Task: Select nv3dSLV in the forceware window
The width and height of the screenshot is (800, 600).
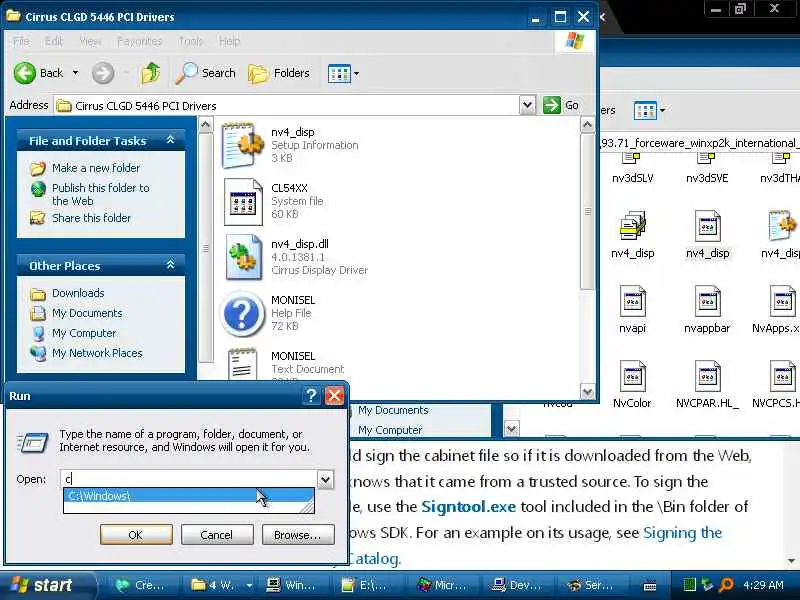Action: pyautogui.click(x=633, y=168)
